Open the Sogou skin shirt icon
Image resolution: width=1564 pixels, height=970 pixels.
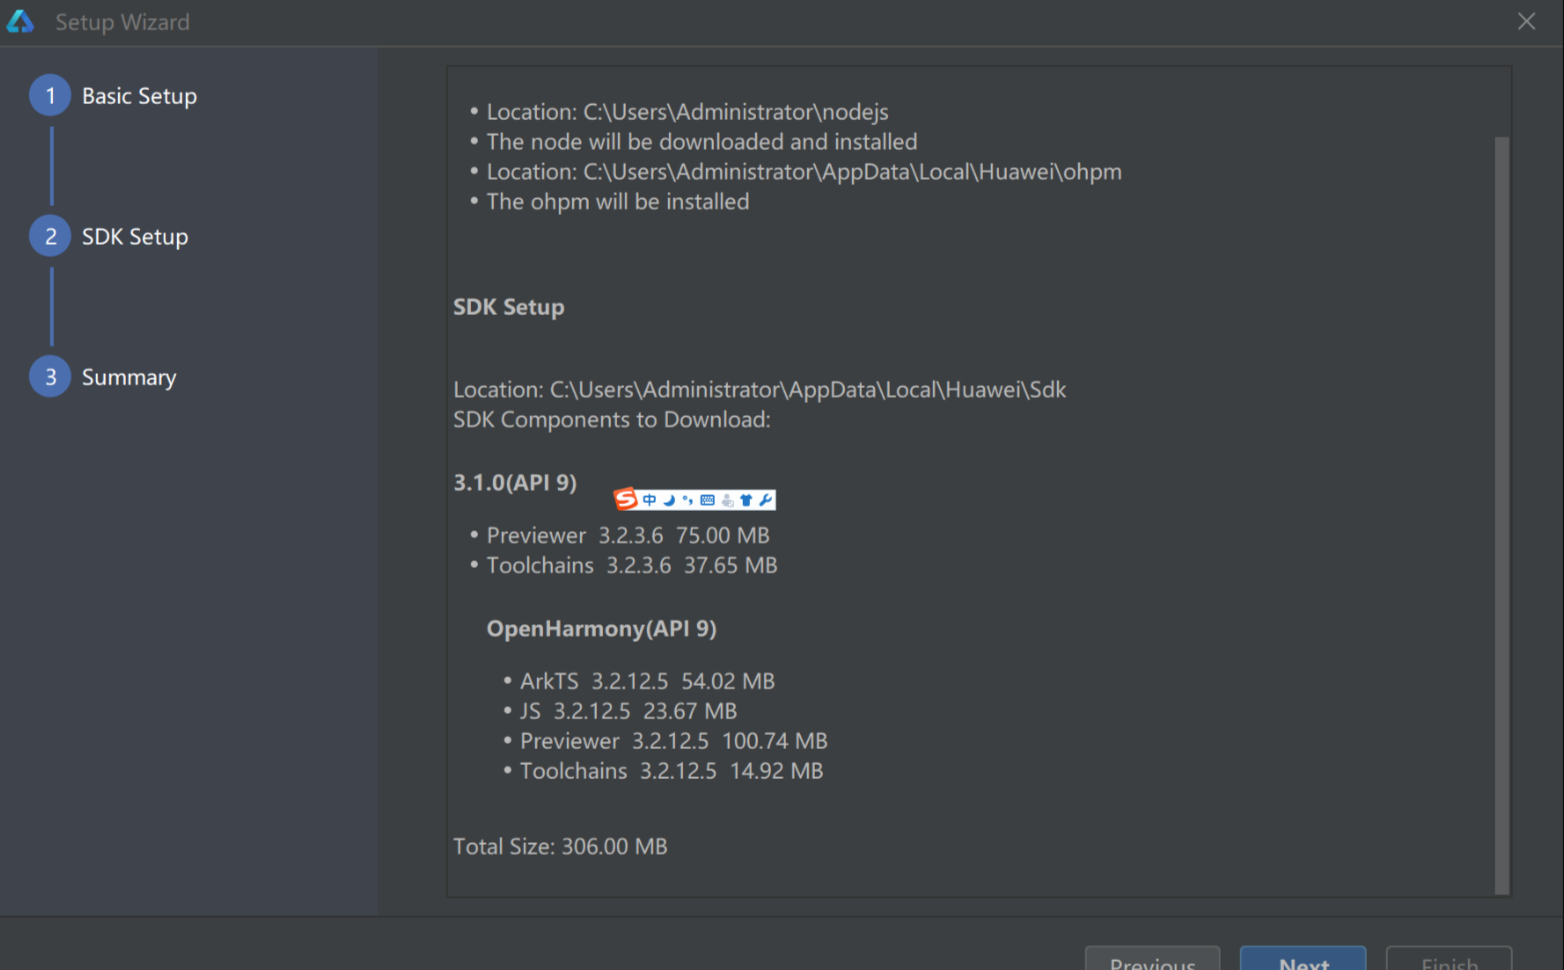tap(746, 500)
